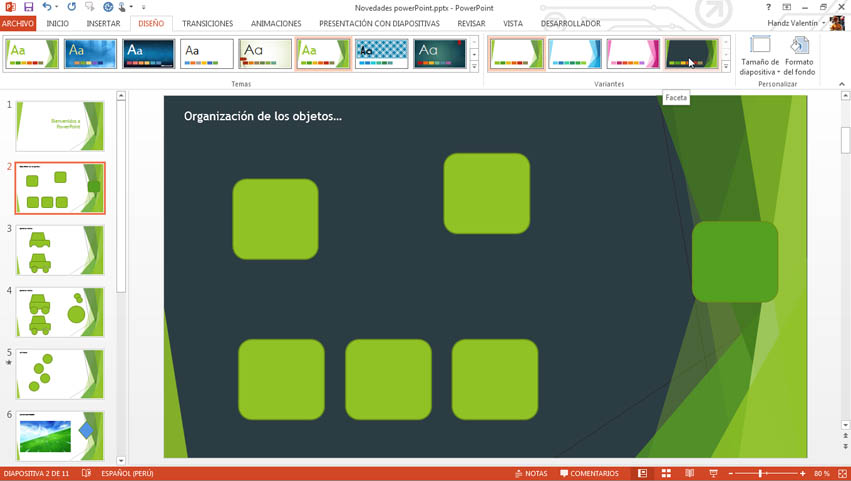Toggle the COMENTARIOS pane
This screenshot has width=851, height=481.
589,473
